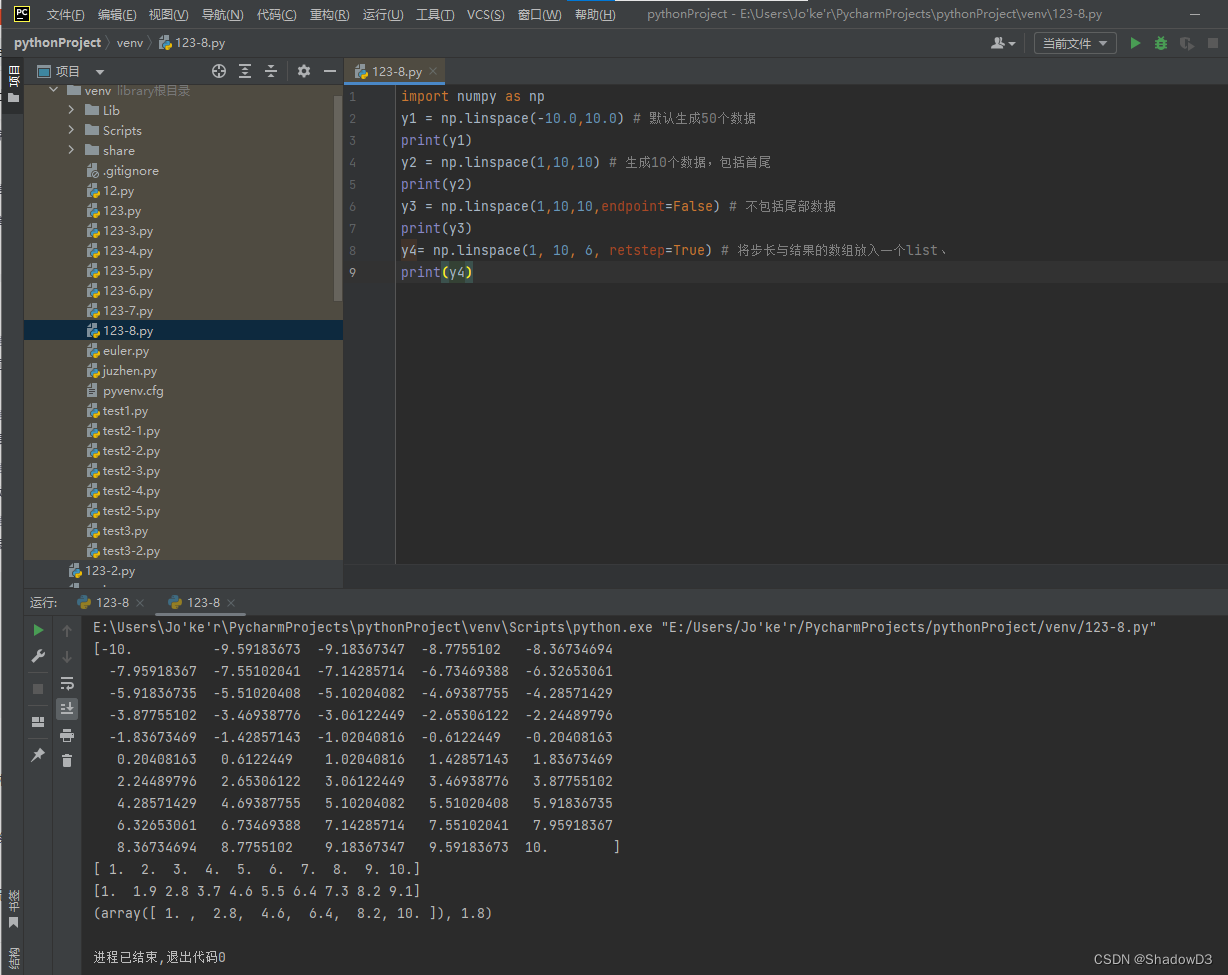
Task: Place cursor on print(y3) code line
Action: [436, 228]
